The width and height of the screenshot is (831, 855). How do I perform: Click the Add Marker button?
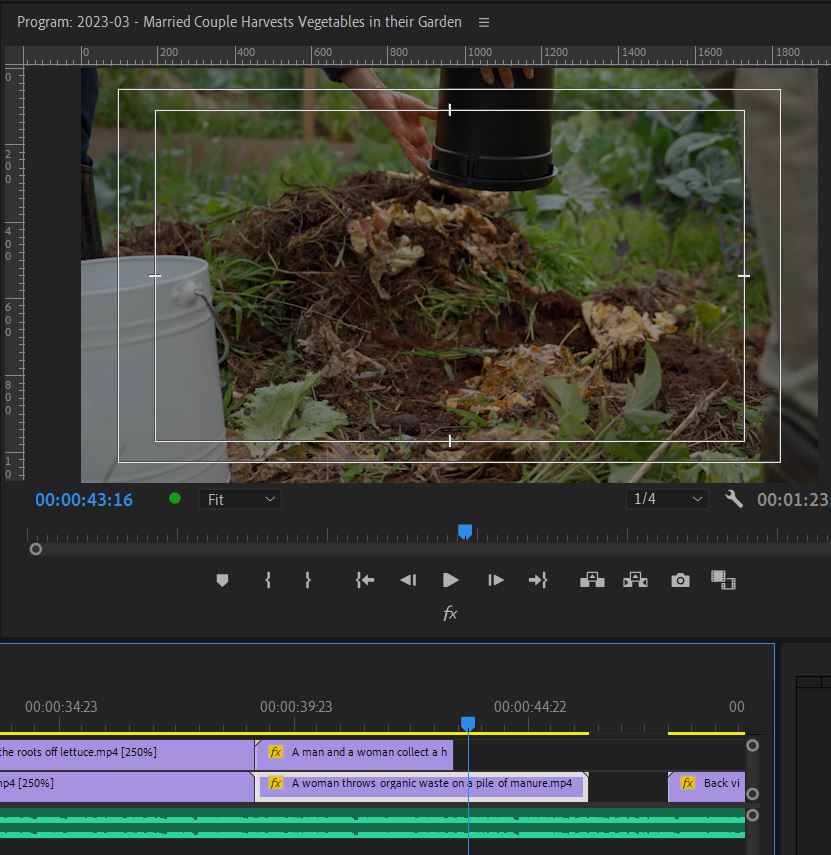tap(222, 580)
